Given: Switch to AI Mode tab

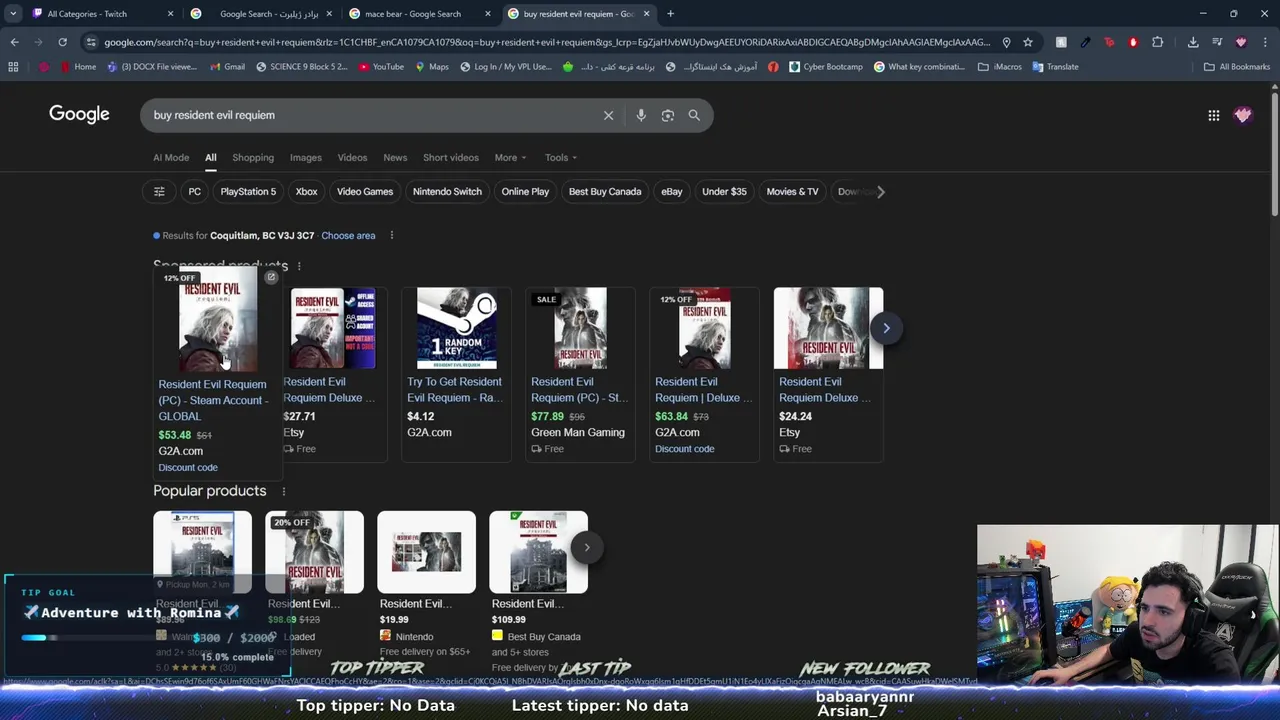Looking at the screenshot, I should coord(171,157).
